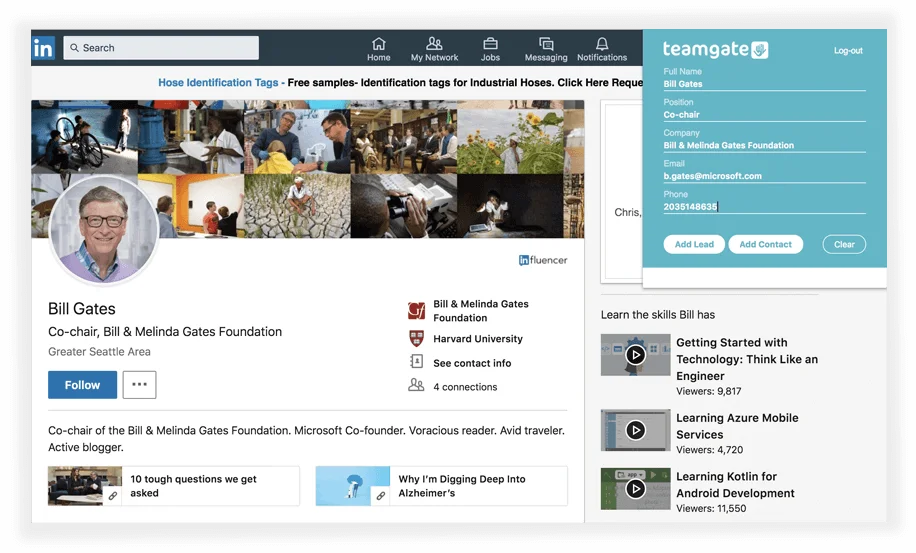Image resolution: width=916 pixels, height=553 pixels.
Task: Open Harvard University education link
Action: point(478,339)
